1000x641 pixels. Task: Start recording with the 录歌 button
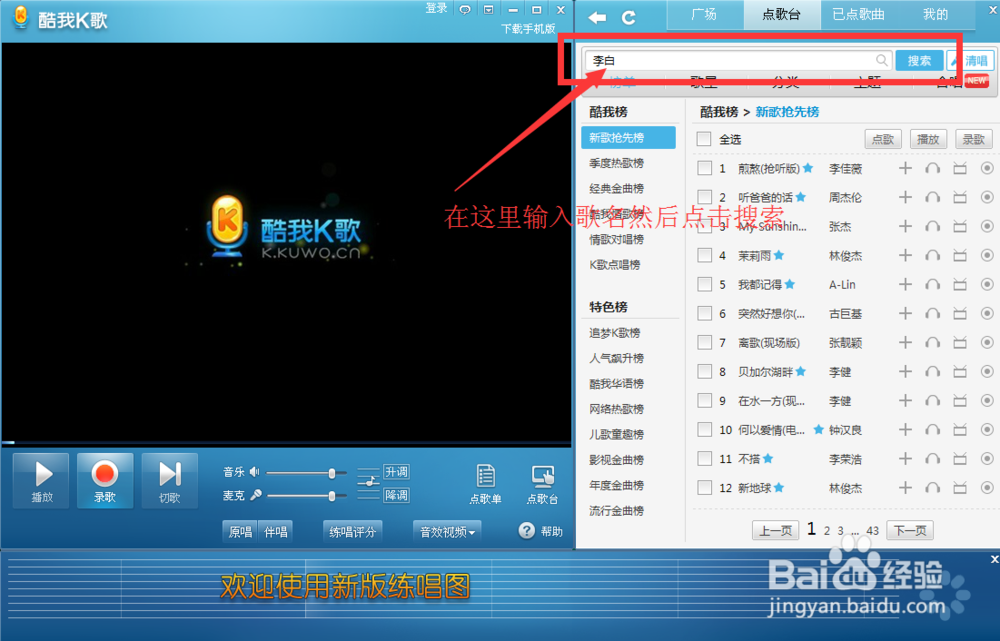point(105,480)
